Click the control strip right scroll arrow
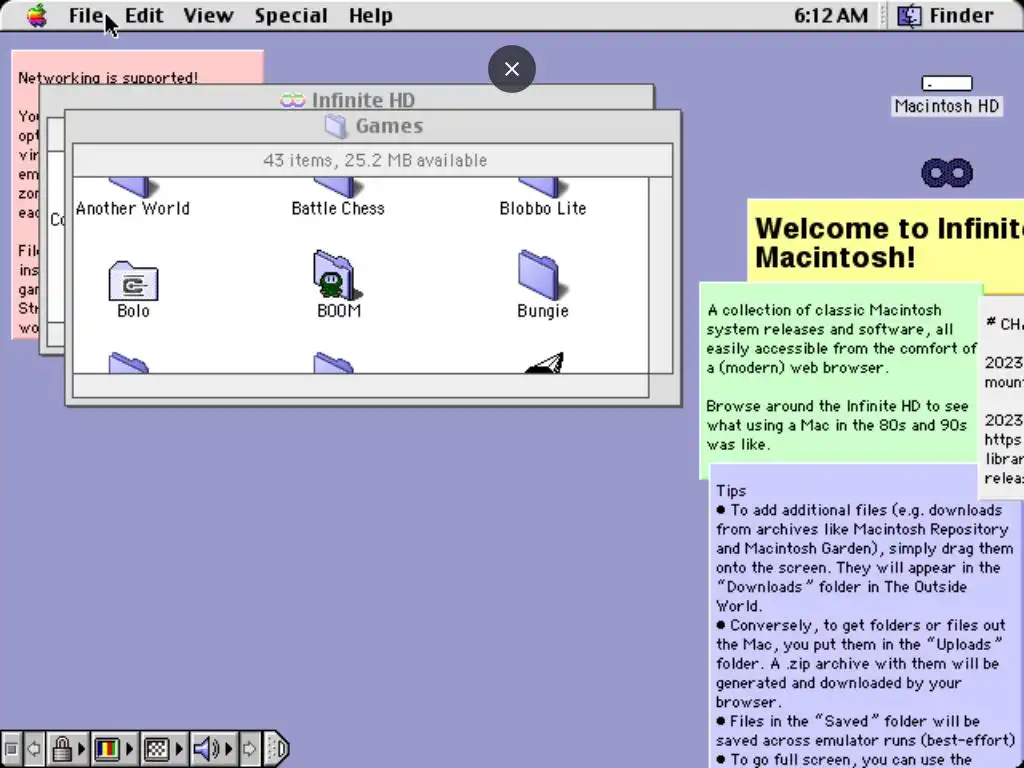 (249, 749)
